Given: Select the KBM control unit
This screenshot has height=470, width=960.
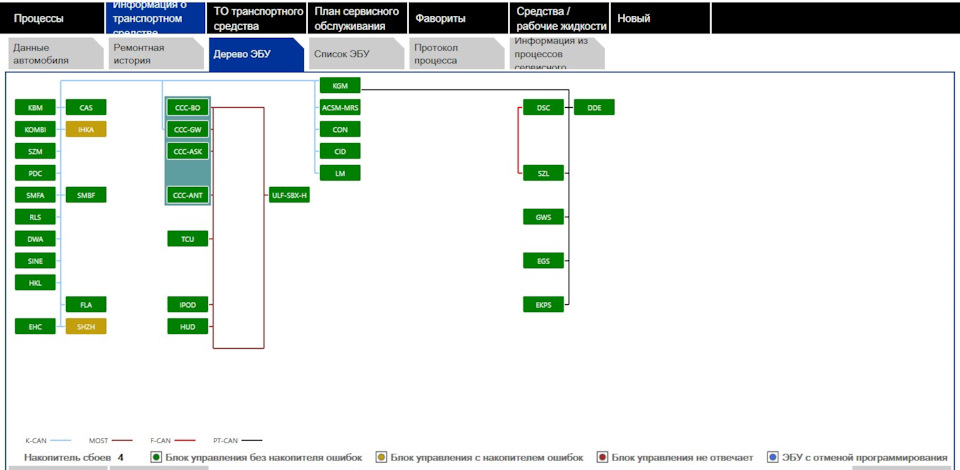Looking at the screenshot, I should click(x=35, y=108).
